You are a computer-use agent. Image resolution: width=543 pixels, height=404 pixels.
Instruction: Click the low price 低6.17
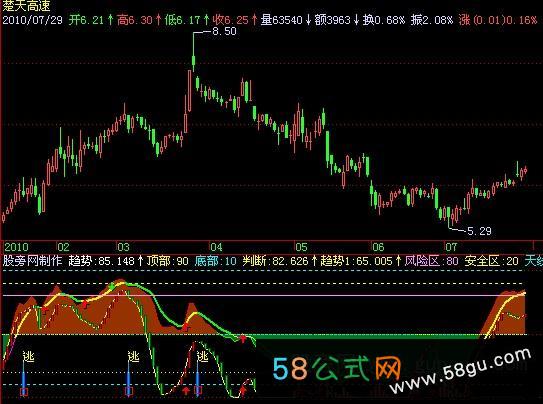tap(183, 20)
